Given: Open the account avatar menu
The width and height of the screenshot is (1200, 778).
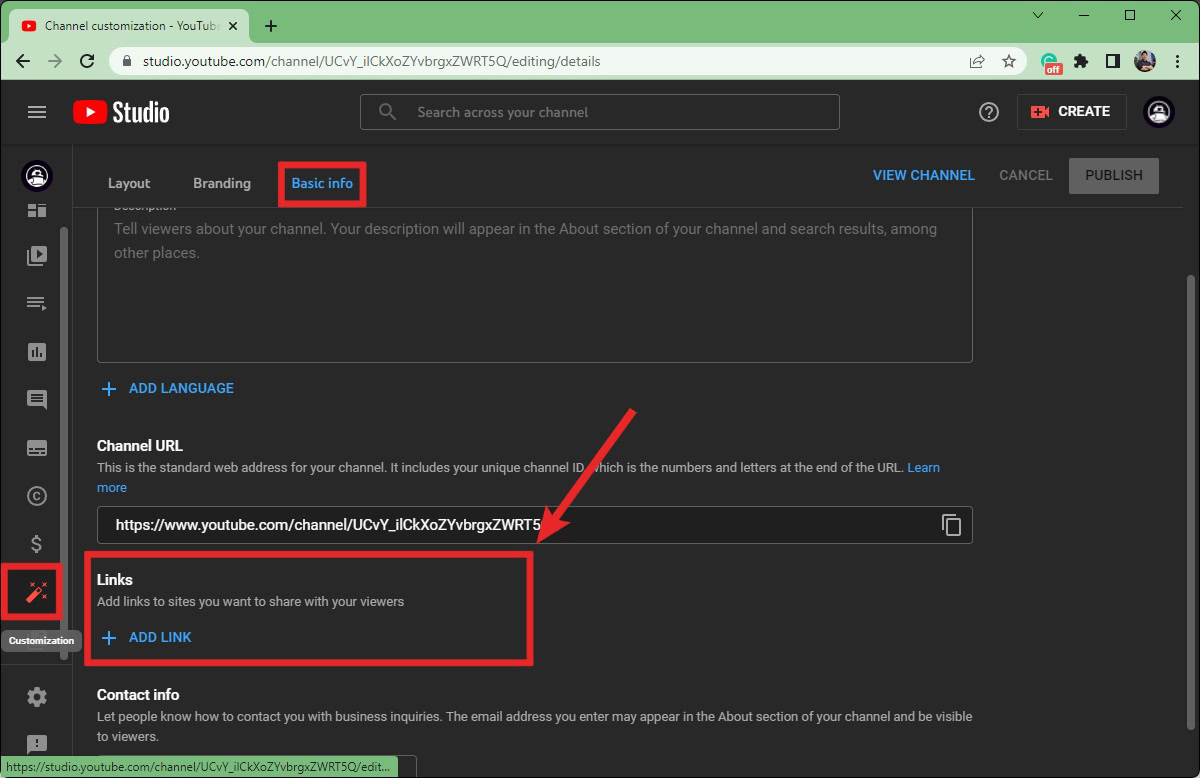Looking at the screenshot, I should click(1158, 112).
